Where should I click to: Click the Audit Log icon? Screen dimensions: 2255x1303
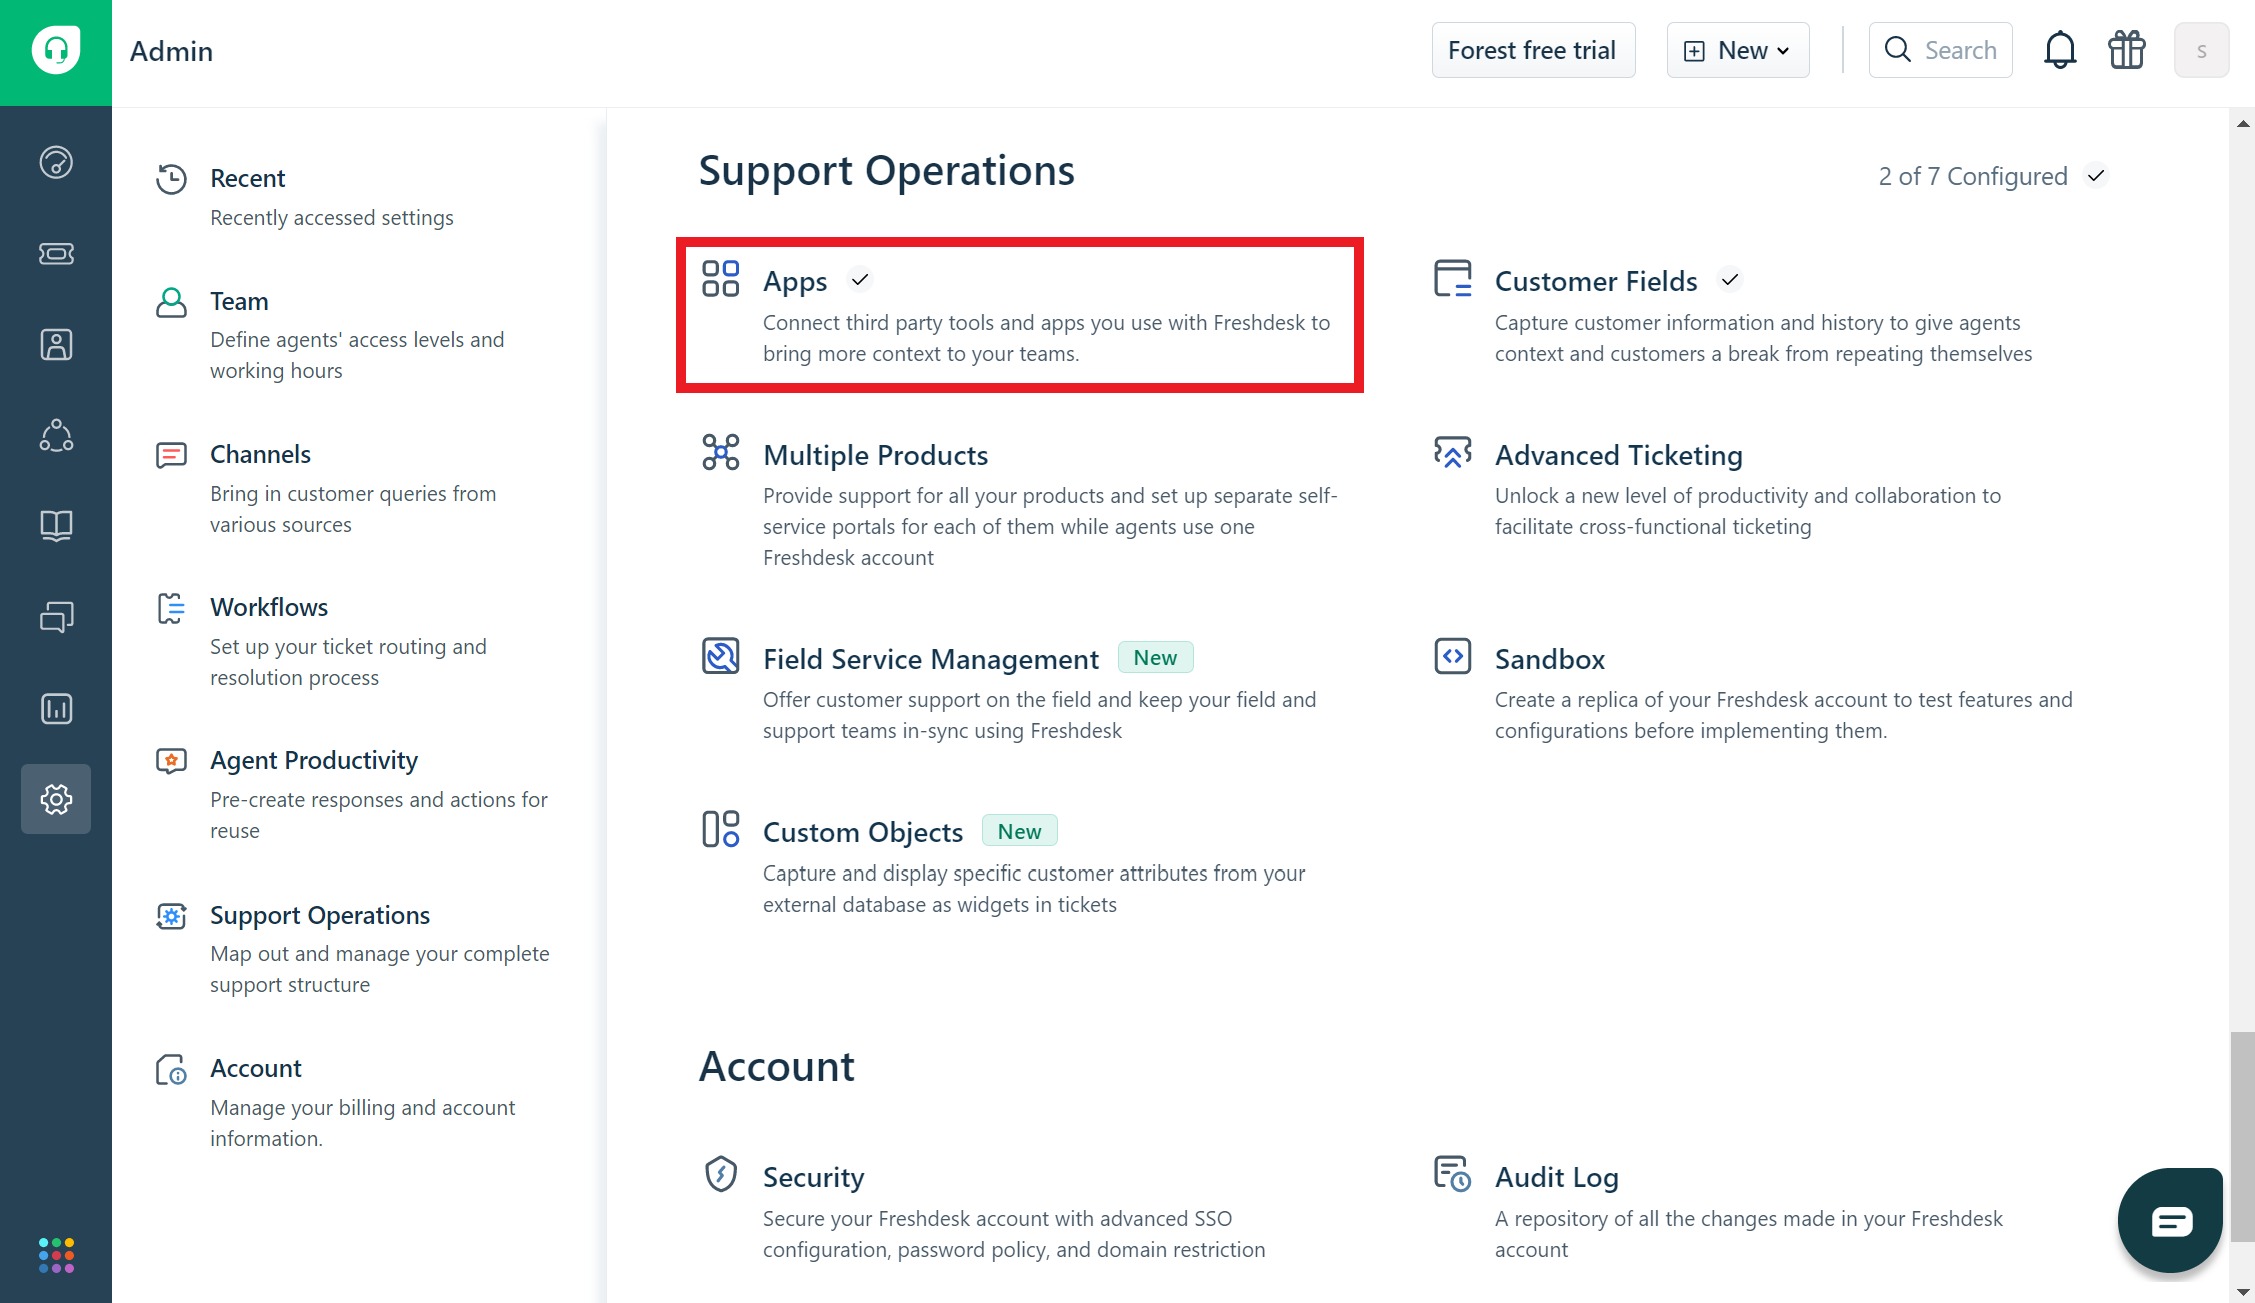[x=1453, y=1174]
